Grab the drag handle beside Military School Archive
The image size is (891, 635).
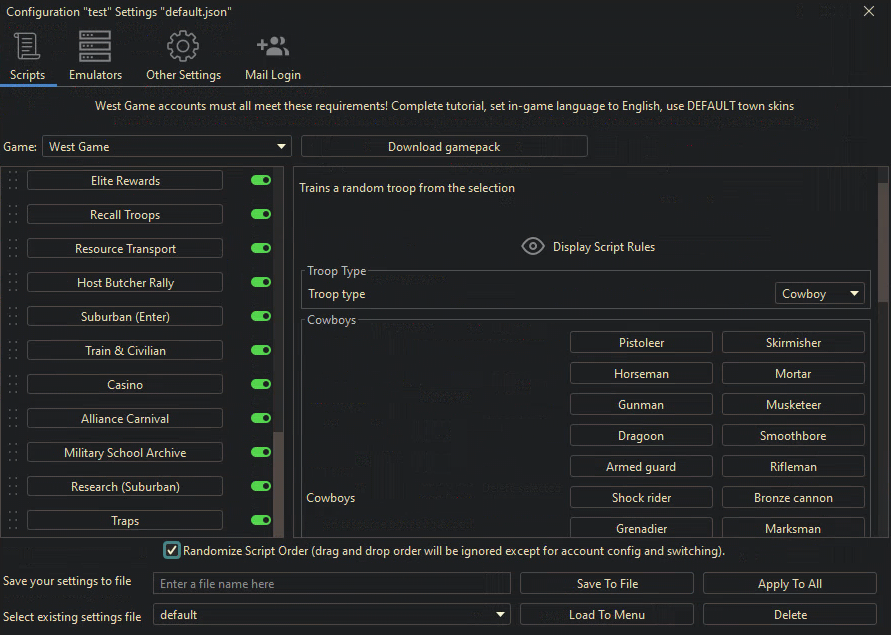point(13,453)
